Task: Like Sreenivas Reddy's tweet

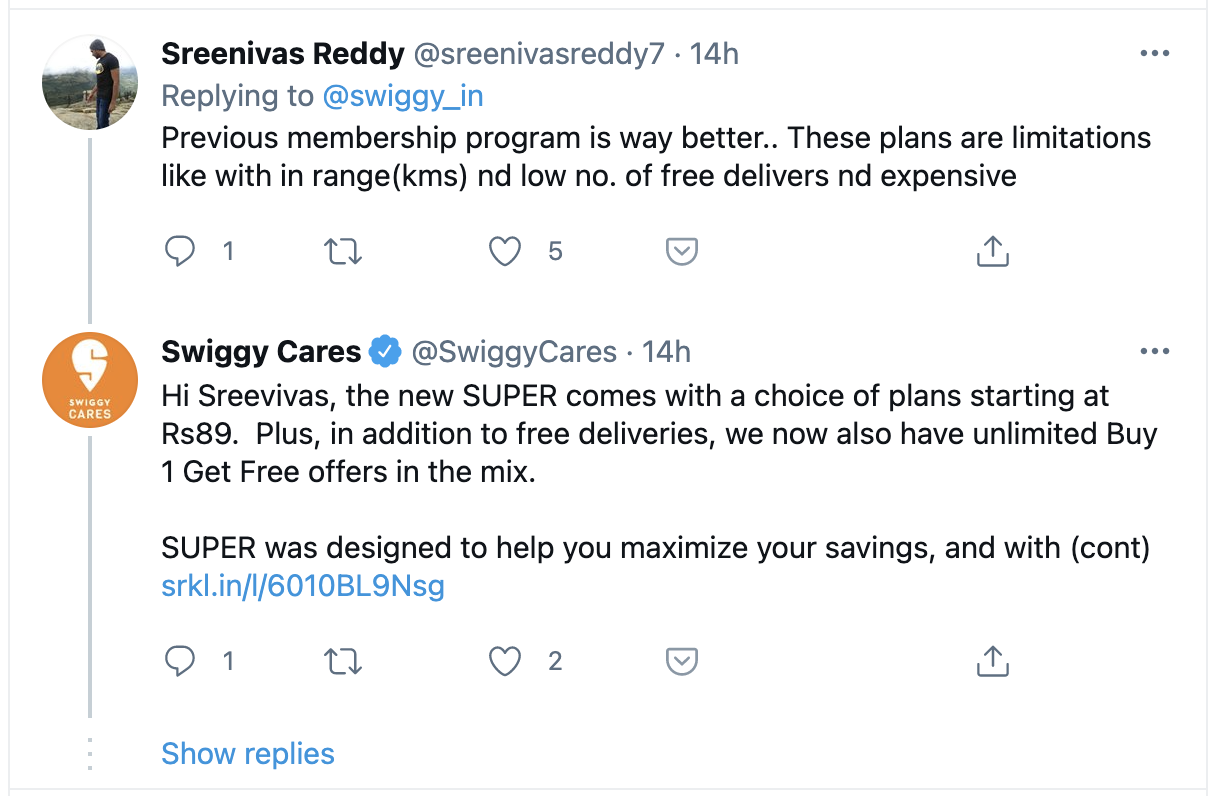Action: 505,252
